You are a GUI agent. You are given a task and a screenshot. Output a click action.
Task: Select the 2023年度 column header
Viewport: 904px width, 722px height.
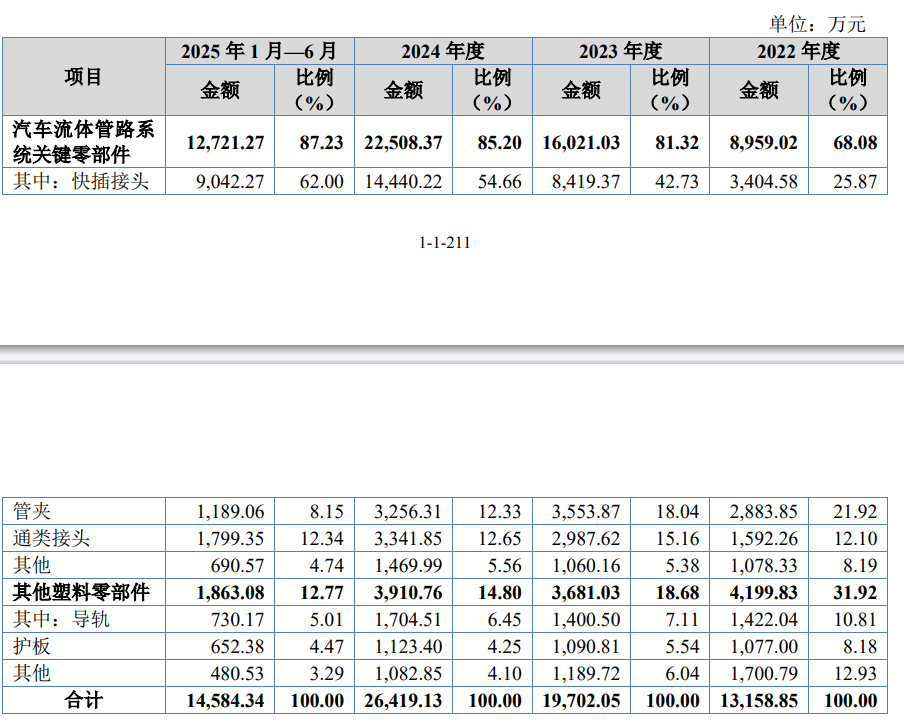(x=620, y=51)
